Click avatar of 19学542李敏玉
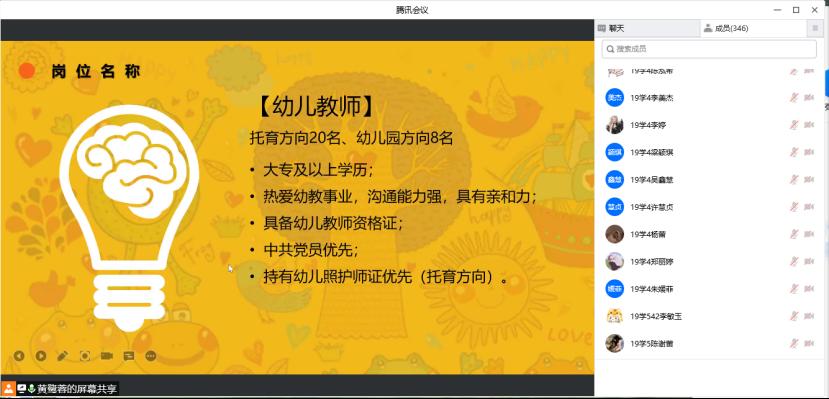829x399 pixels. coord(614,316)
